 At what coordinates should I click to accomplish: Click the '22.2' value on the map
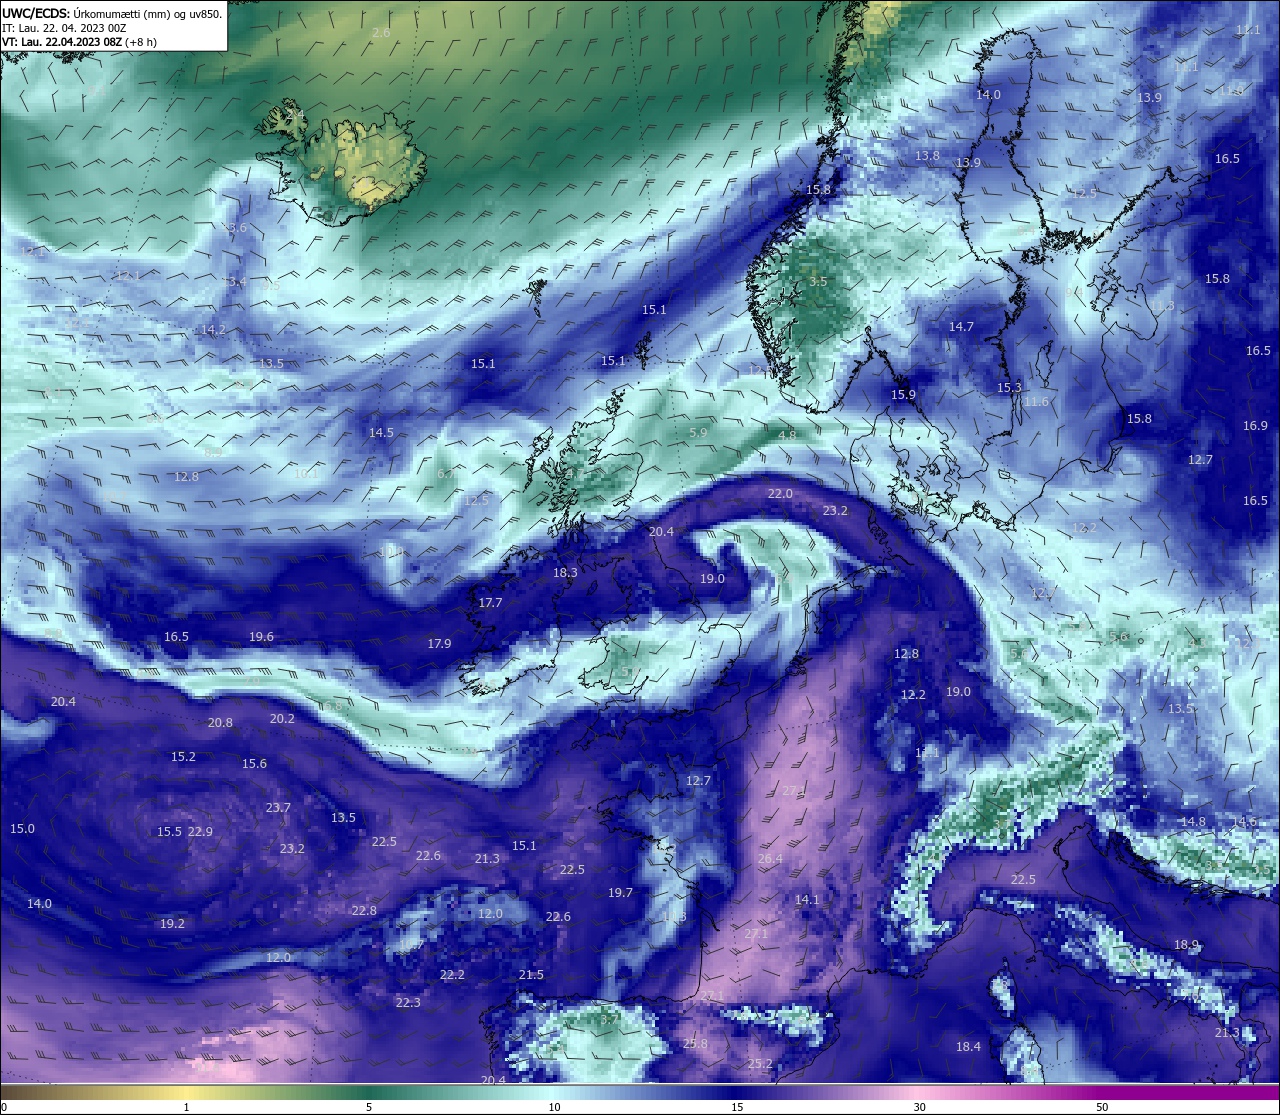(452, 975)
